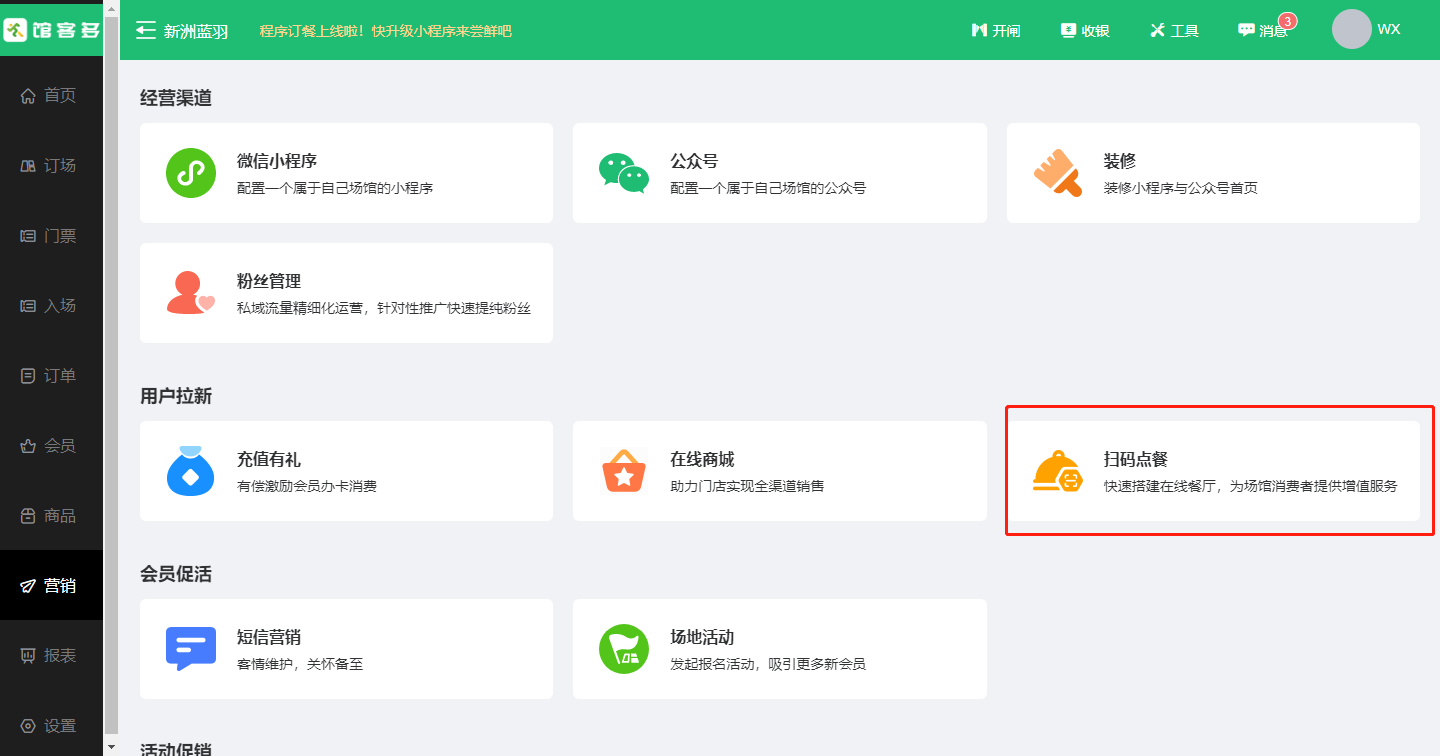Go to 首页 in the sidebar
The image size is (1440, 756).
point(51,96)
